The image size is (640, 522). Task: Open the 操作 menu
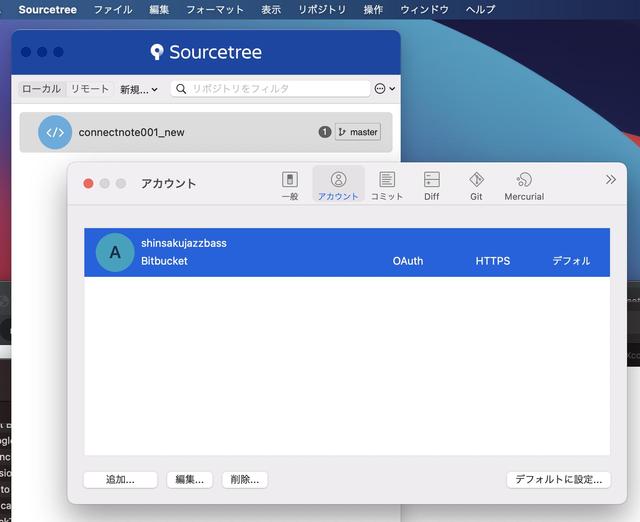click(x=373, y=9)
